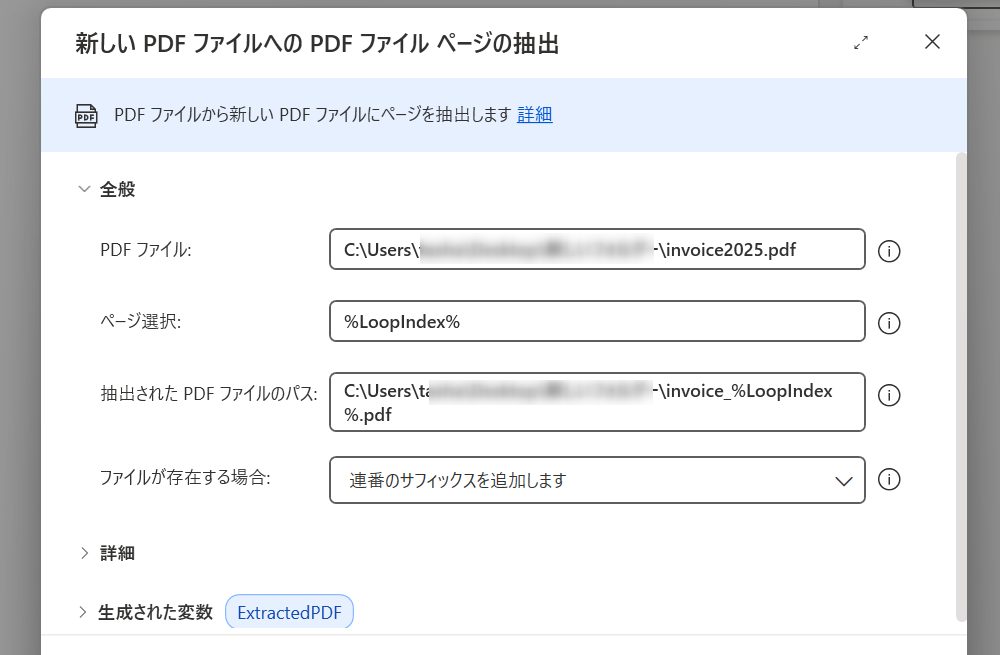Show info for the ページ選択 field
1000x655 pixels.
tap(889, 323)
